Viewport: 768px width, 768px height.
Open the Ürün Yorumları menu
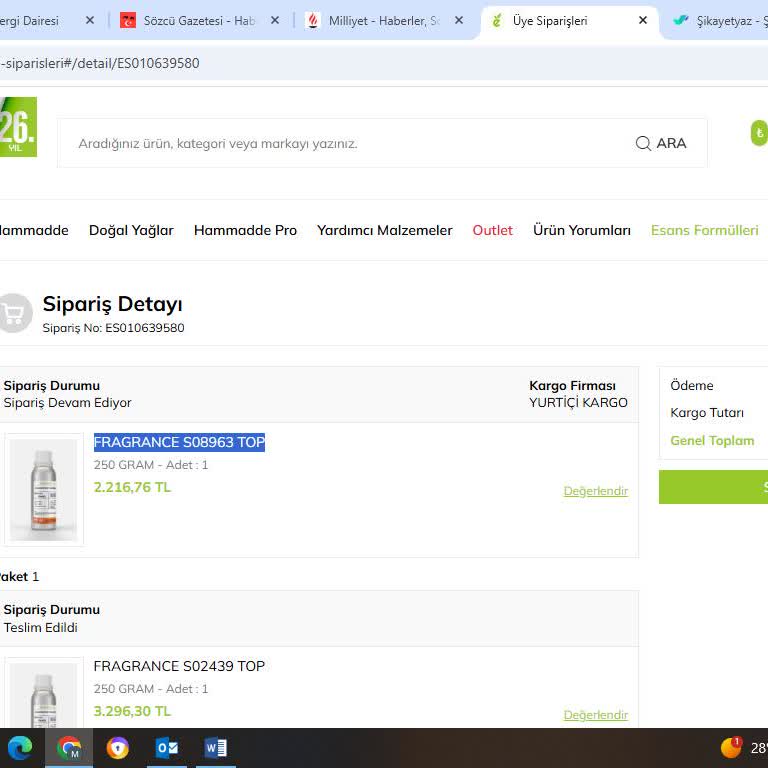coord(581,230)
